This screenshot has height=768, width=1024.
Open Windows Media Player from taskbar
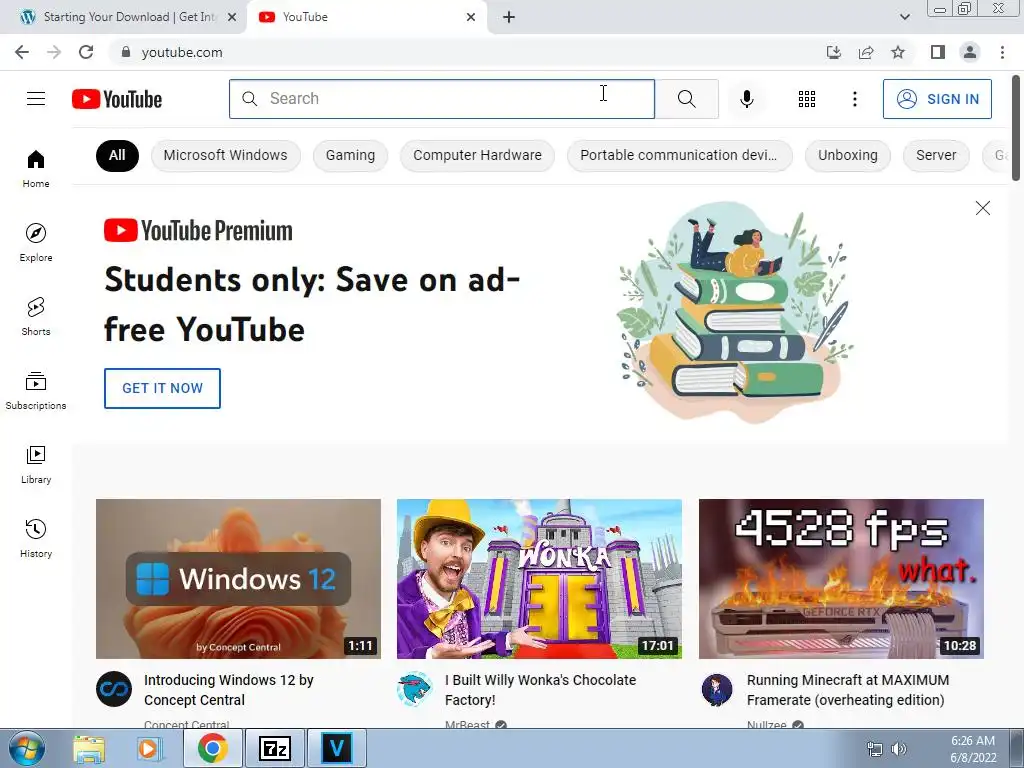pos(149,748)
